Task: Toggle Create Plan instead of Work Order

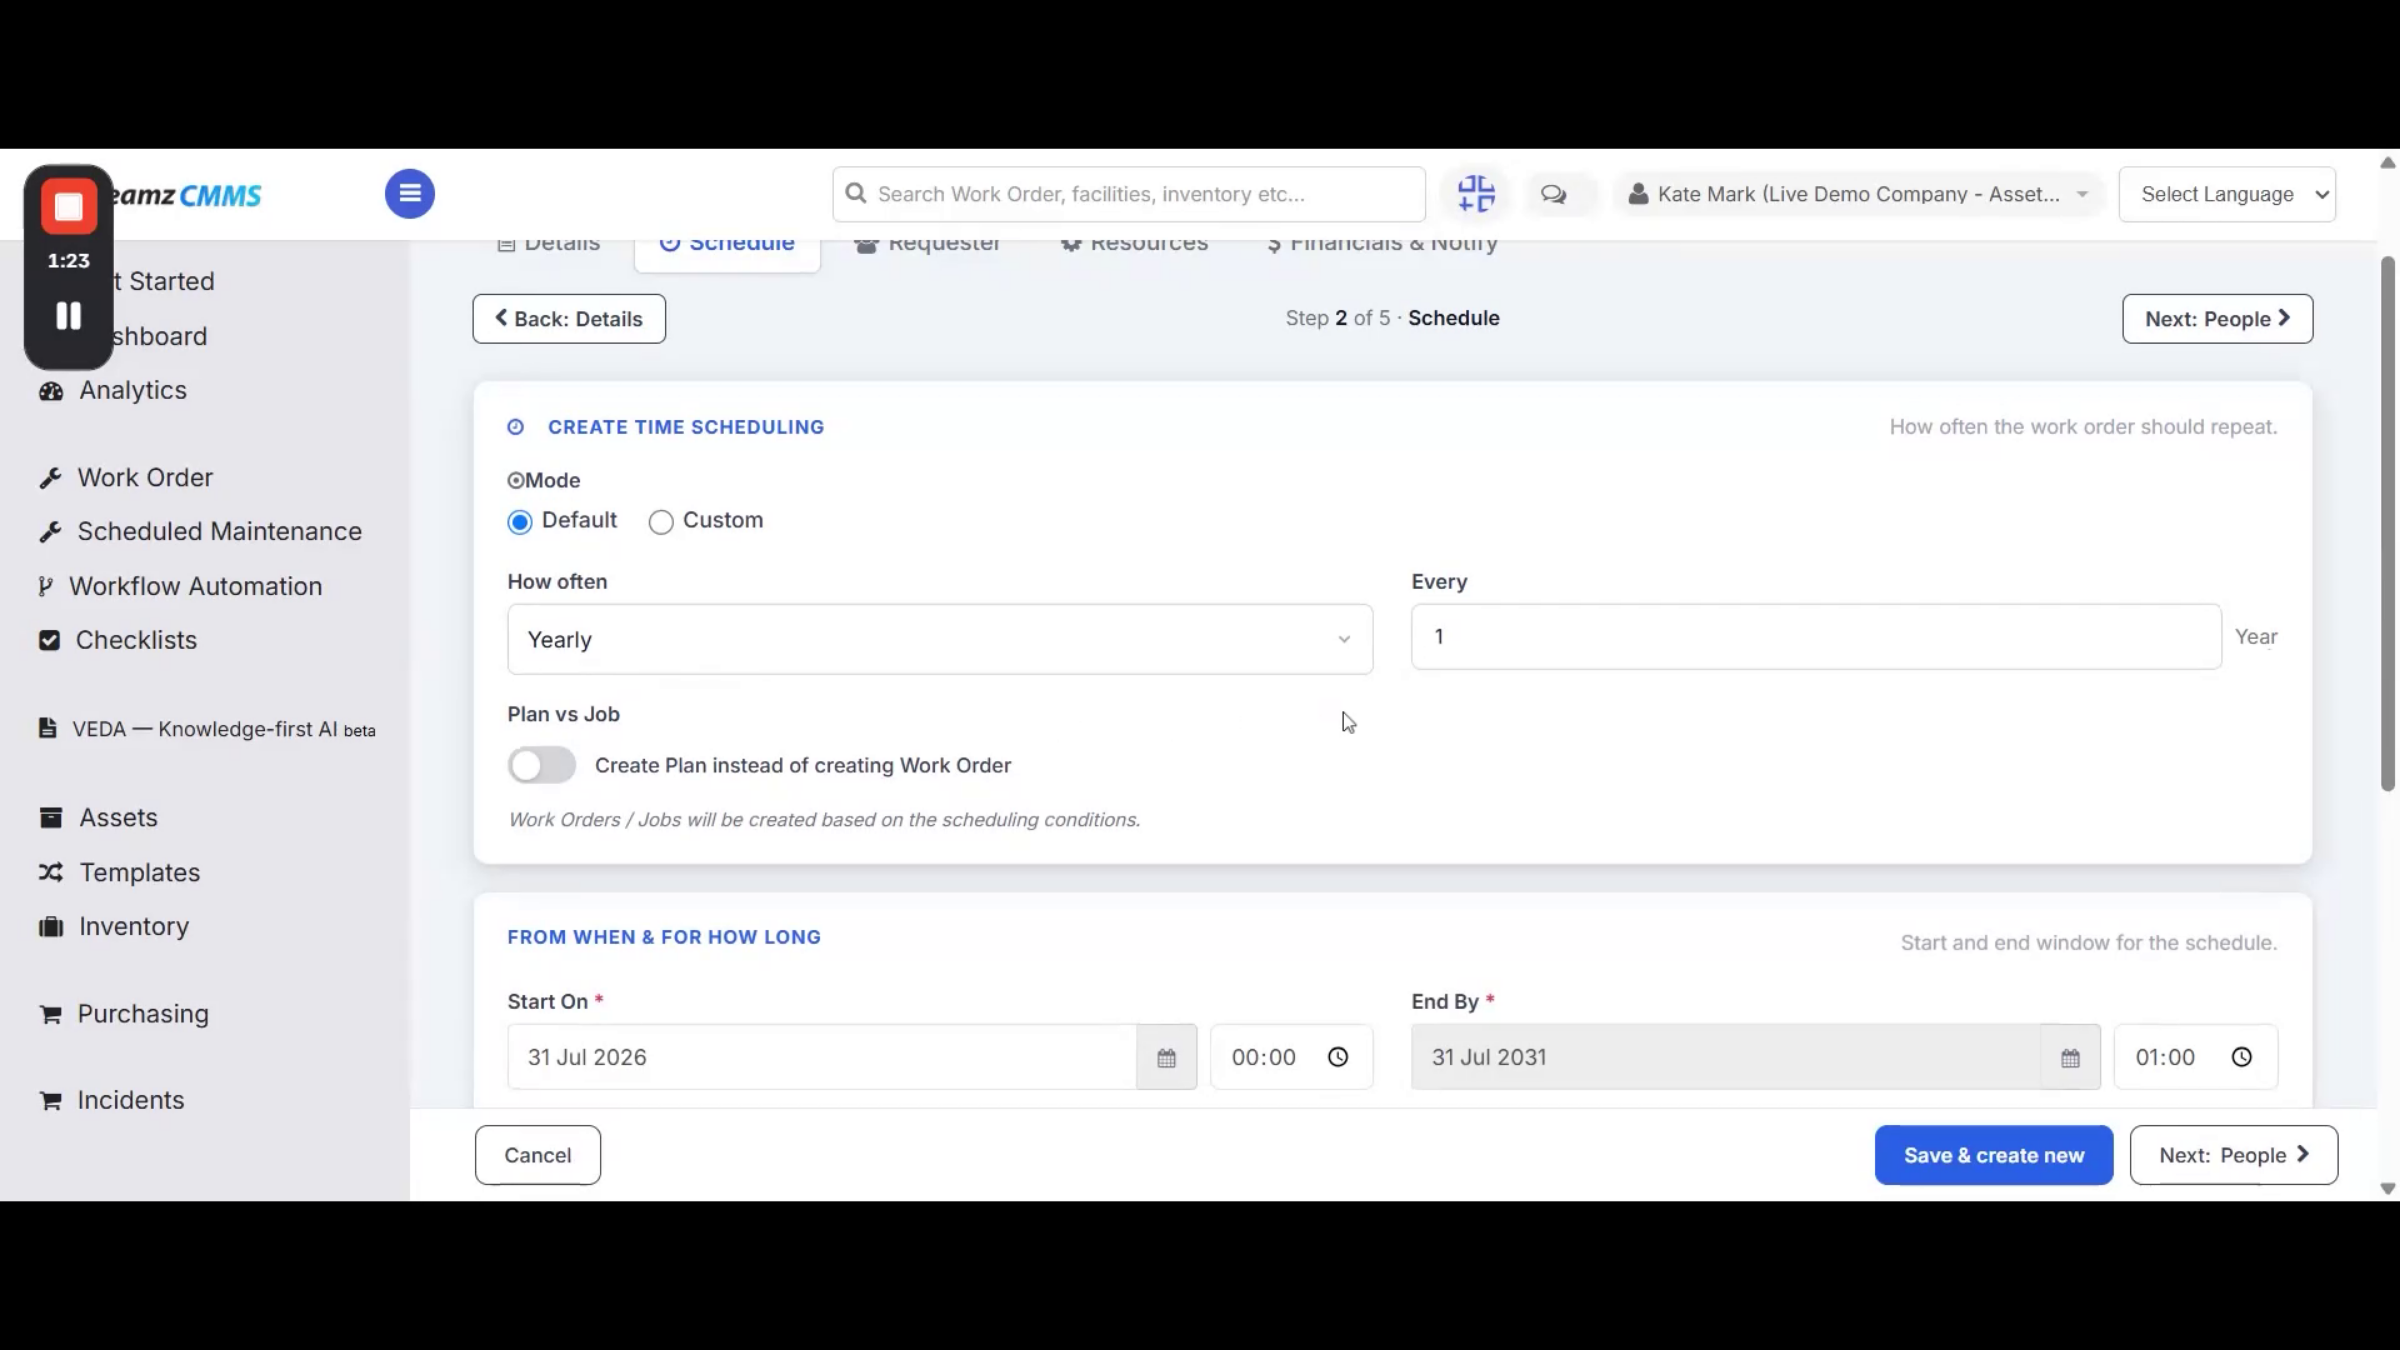Action: click(542, 766)
